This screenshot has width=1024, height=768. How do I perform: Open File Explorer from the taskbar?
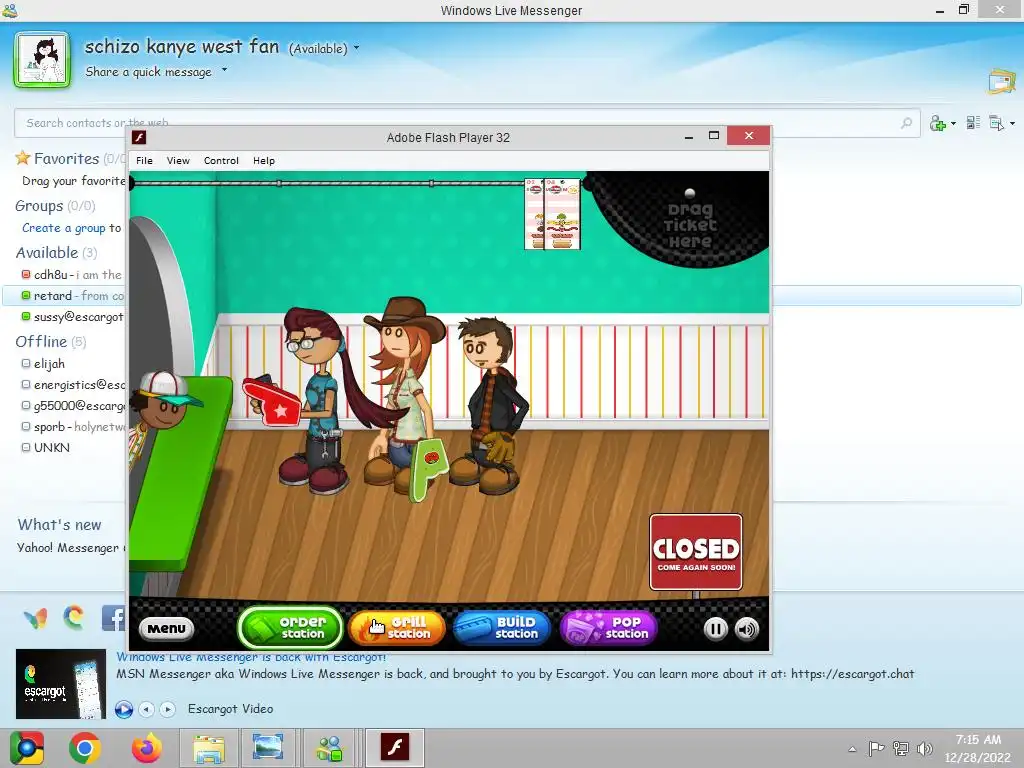point(208,748)
